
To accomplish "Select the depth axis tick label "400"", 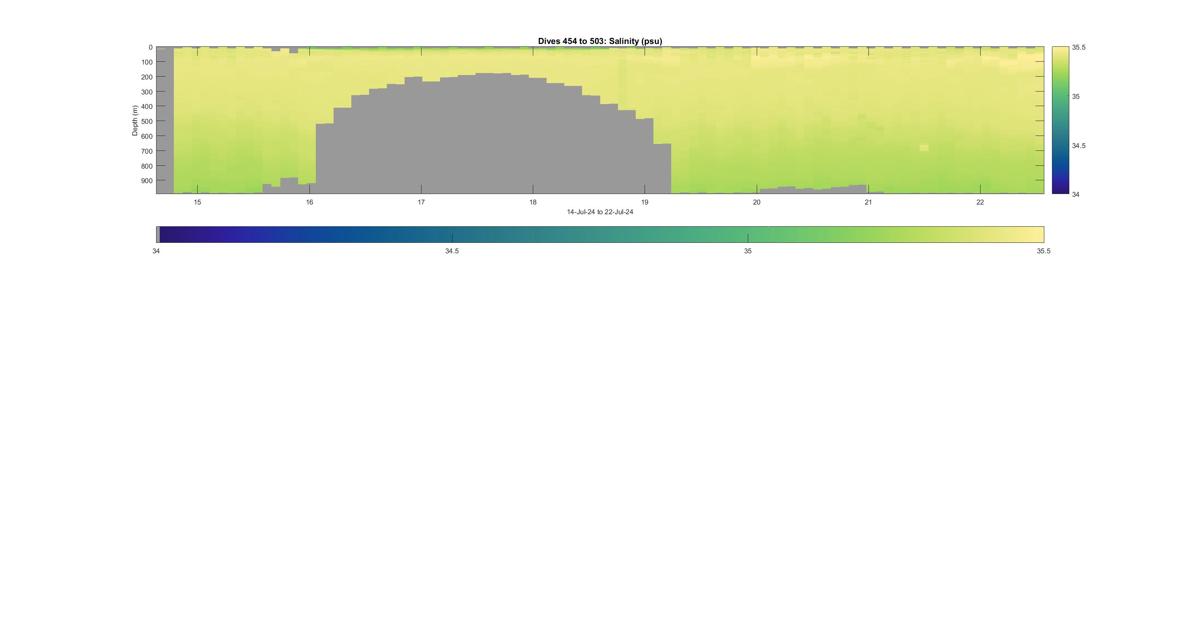I will point(147,106).
